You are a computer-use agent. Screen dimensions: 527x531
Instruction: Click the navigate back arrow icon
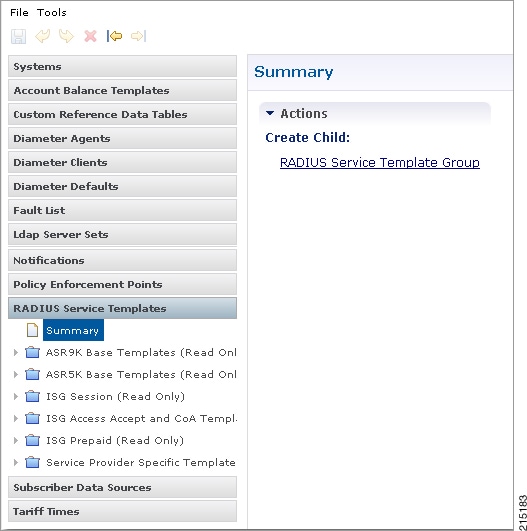coord(114,36)
